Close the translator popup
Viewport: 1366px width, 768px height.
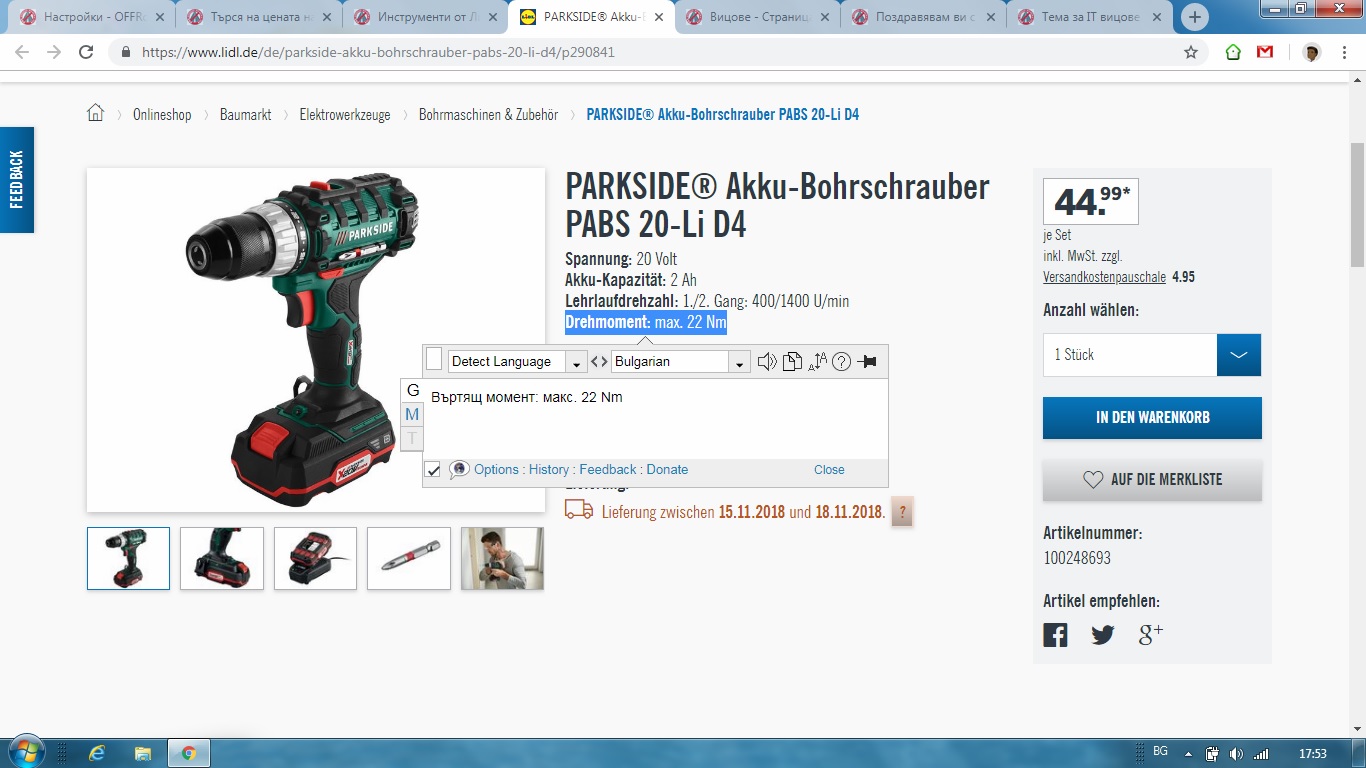pyautogui.click(x=829, y=469)
